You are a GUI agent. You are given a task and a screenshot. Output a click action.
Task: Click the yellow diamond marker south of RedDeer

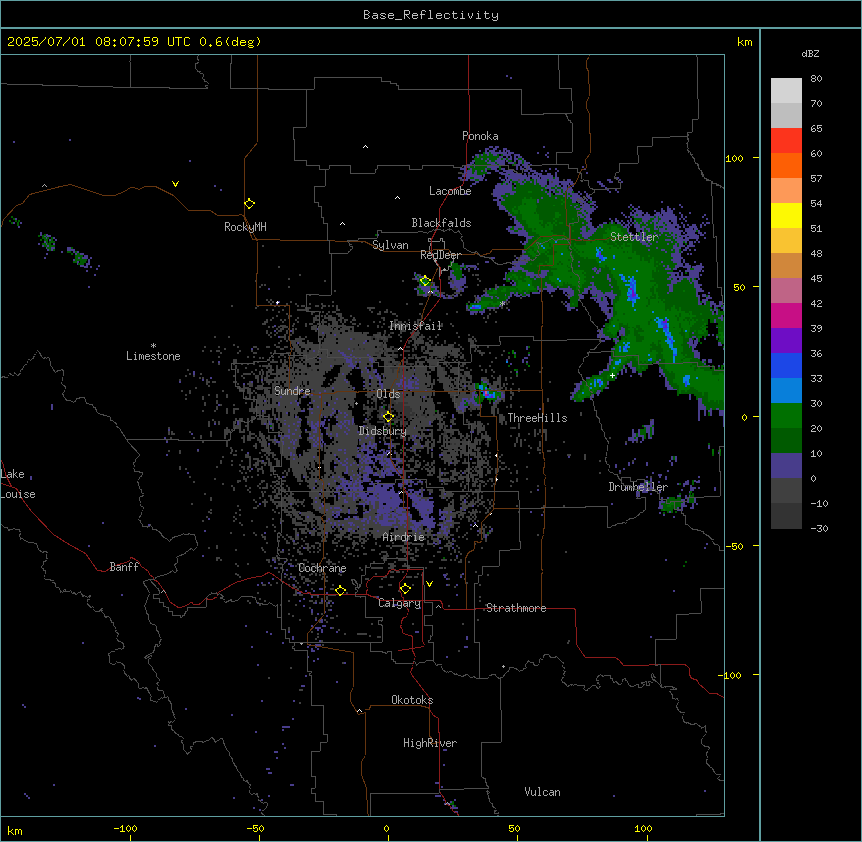425,281
